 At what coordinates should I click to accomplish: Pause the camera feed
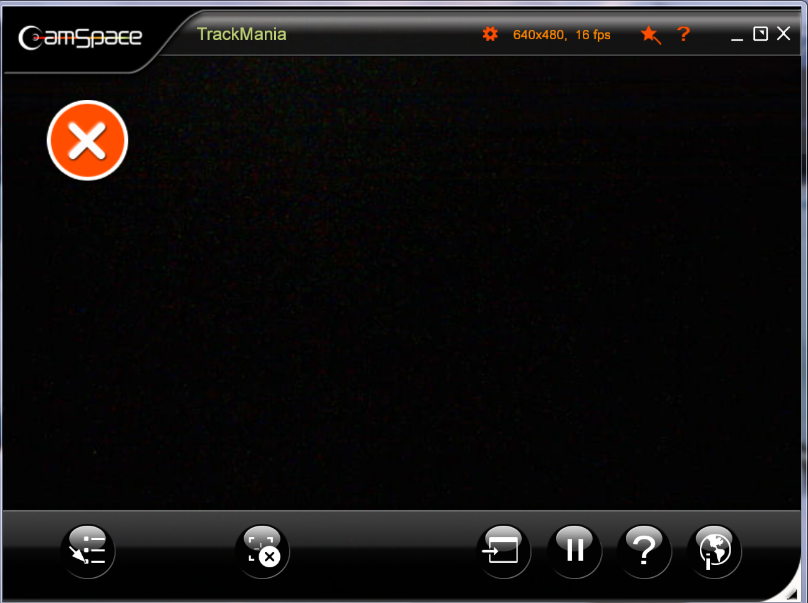575,550
